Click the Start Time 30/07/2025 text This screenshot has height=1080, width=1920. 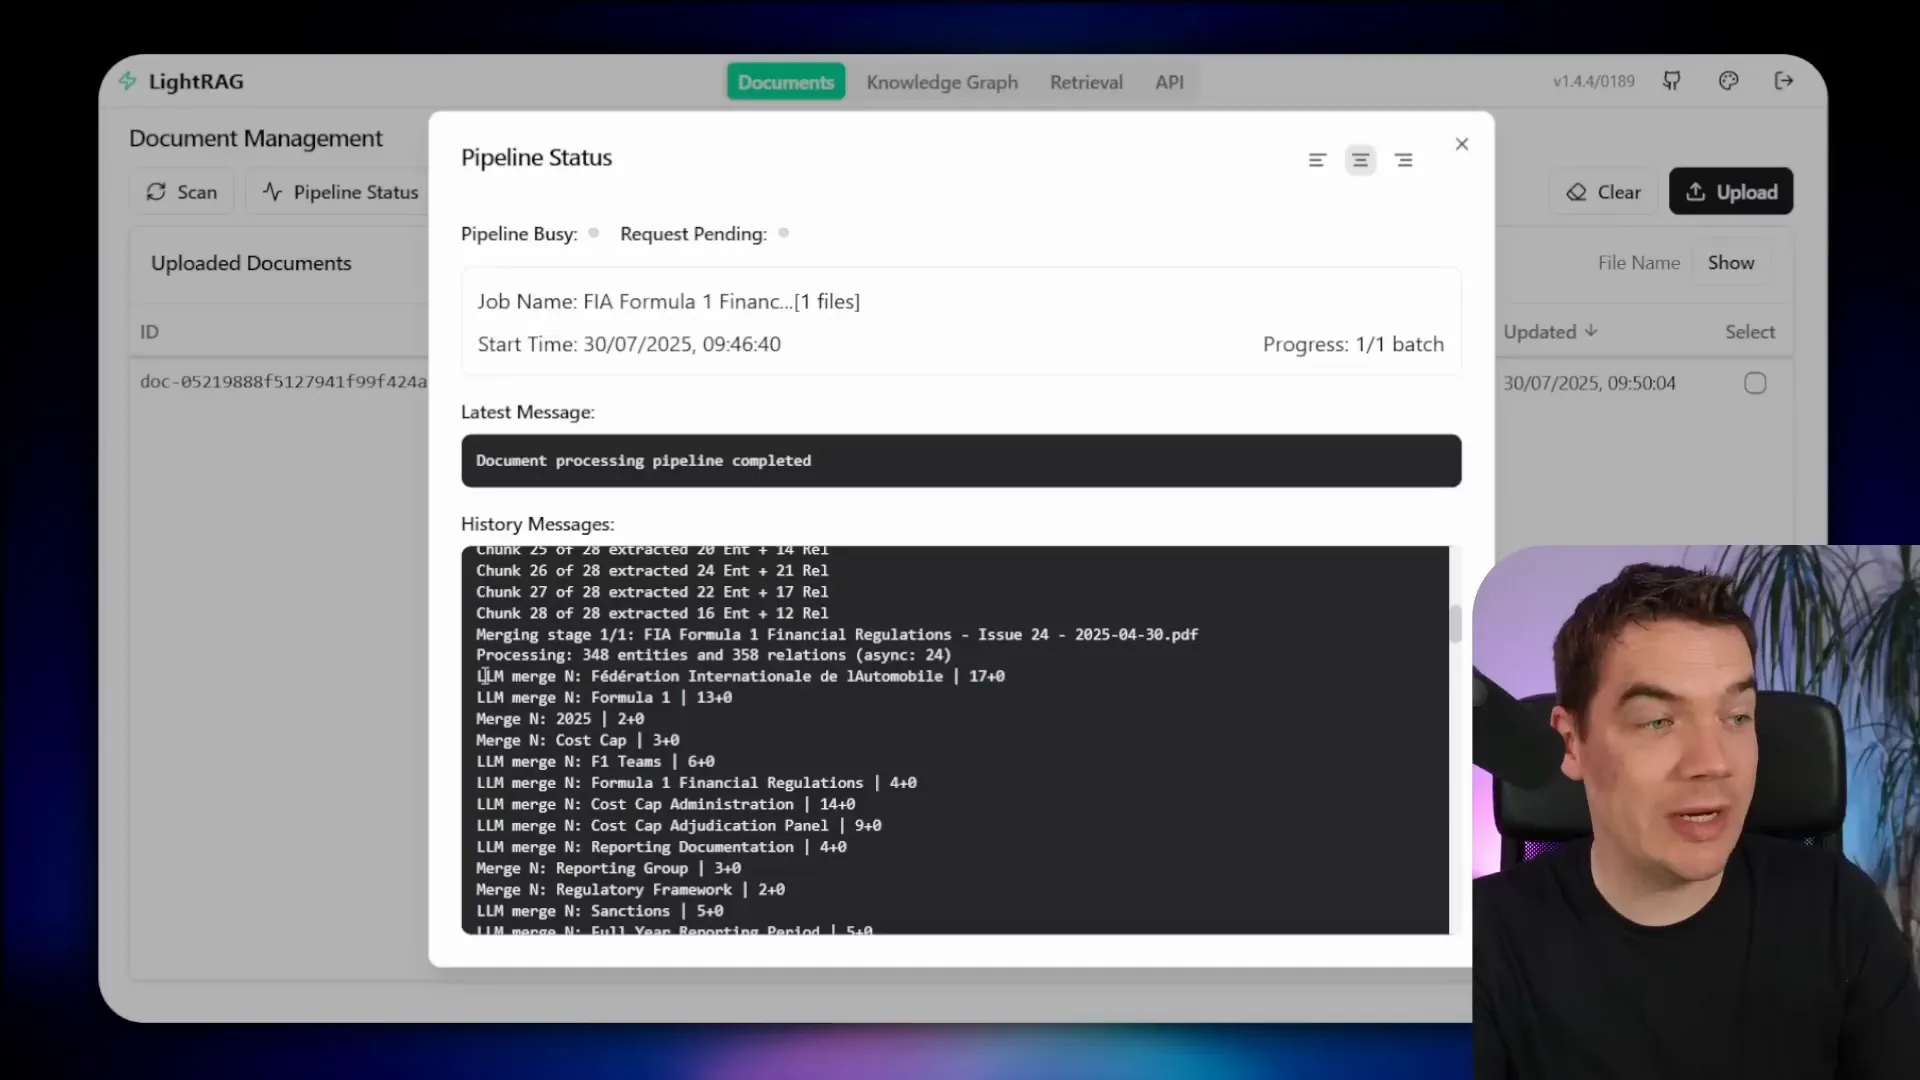[629, 344]
